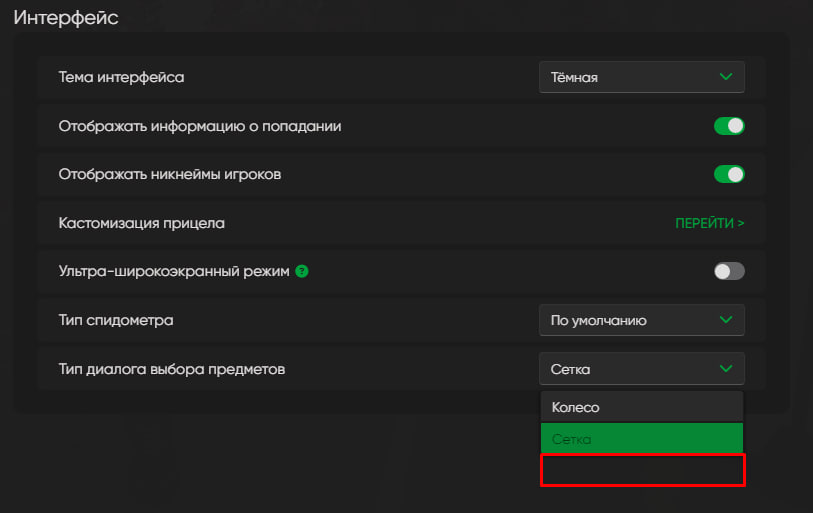
Task: Collapse the Тип диалога выбора предметов dropdown
Action: [641, 369]
